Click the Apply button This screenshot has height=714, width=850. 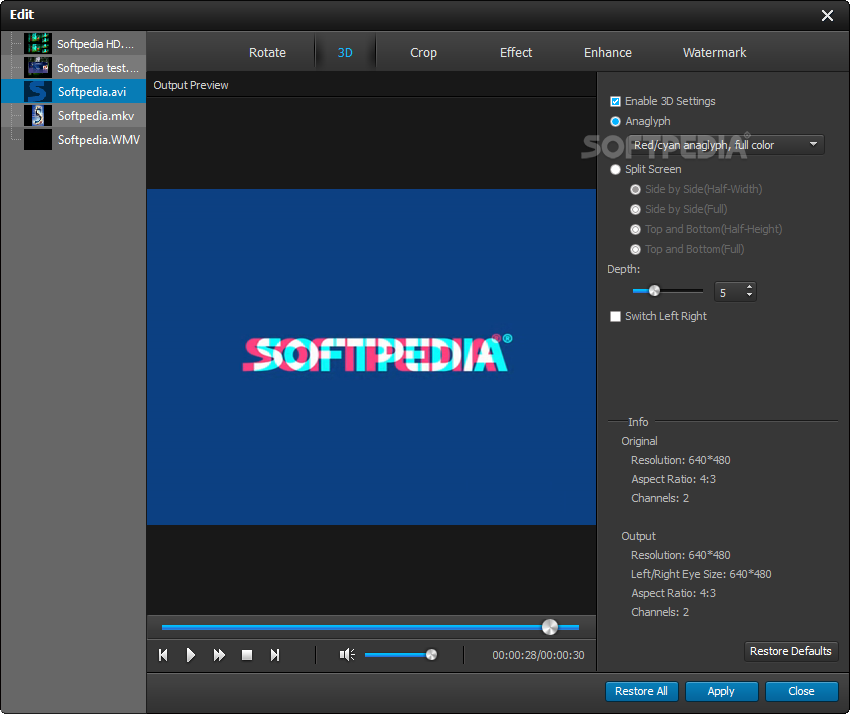(721, 691)
